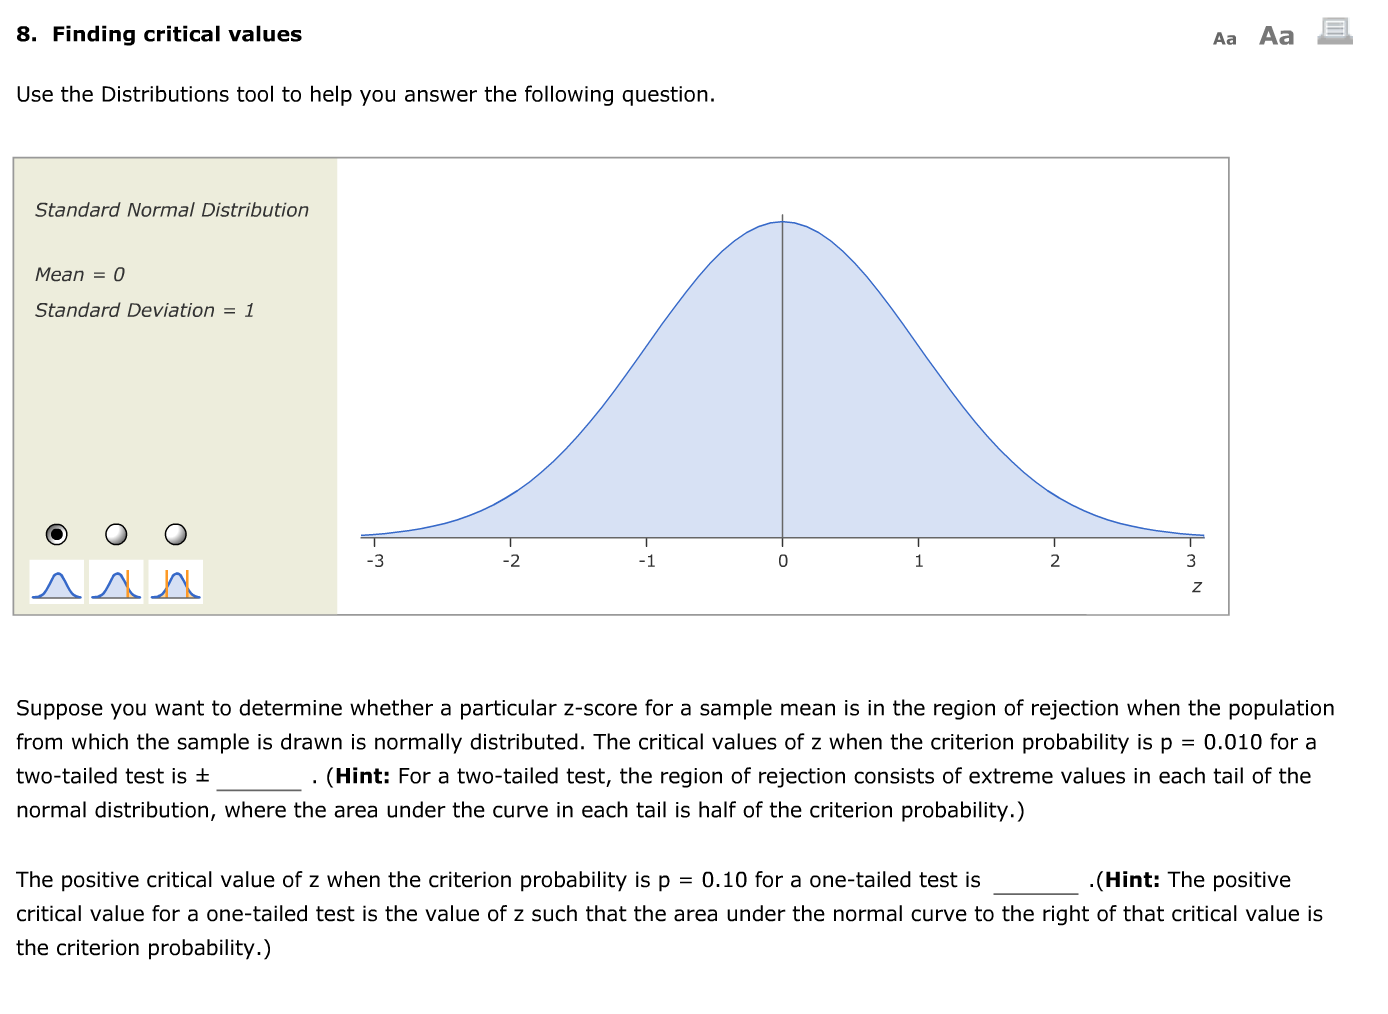
Task: Click the two-tailed critical value answer blank
Action: tap(260, 776)
